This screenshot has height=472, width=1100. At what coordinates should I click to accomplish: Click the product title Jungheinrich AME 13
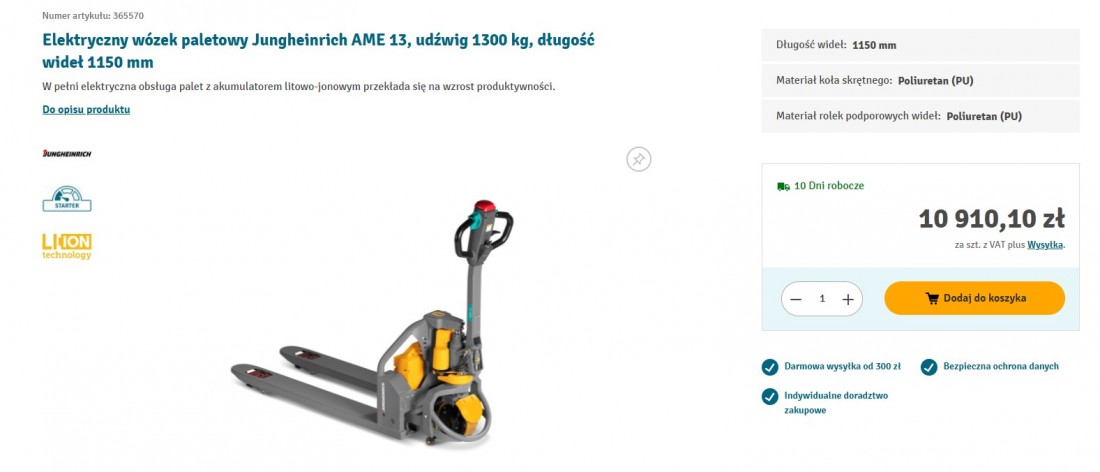click(x=318, y=50)
